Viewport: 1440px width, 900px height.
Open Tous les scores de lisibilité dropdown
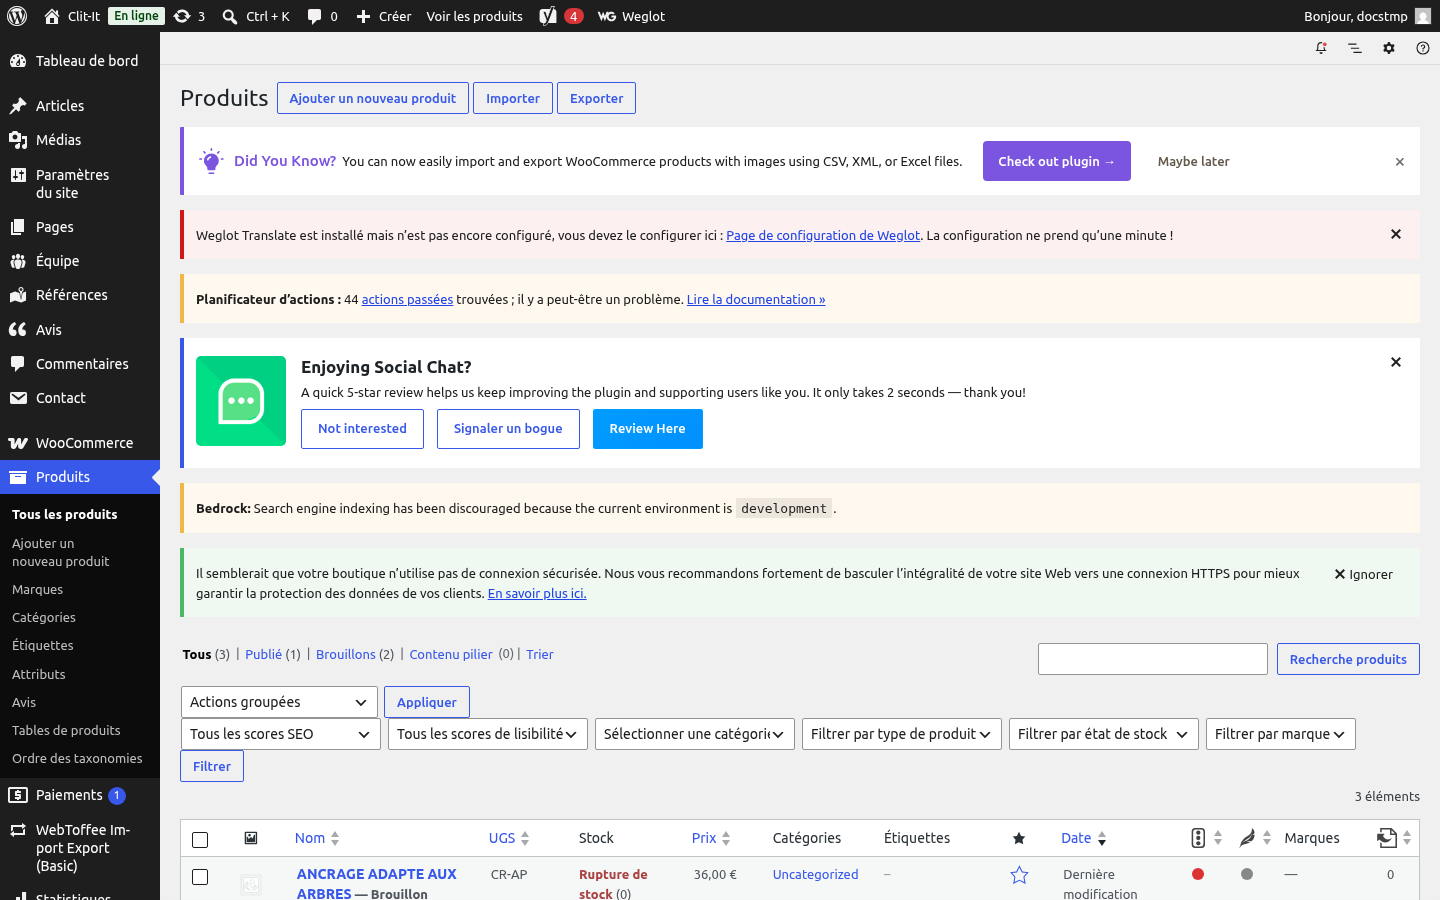coord(488,734)
